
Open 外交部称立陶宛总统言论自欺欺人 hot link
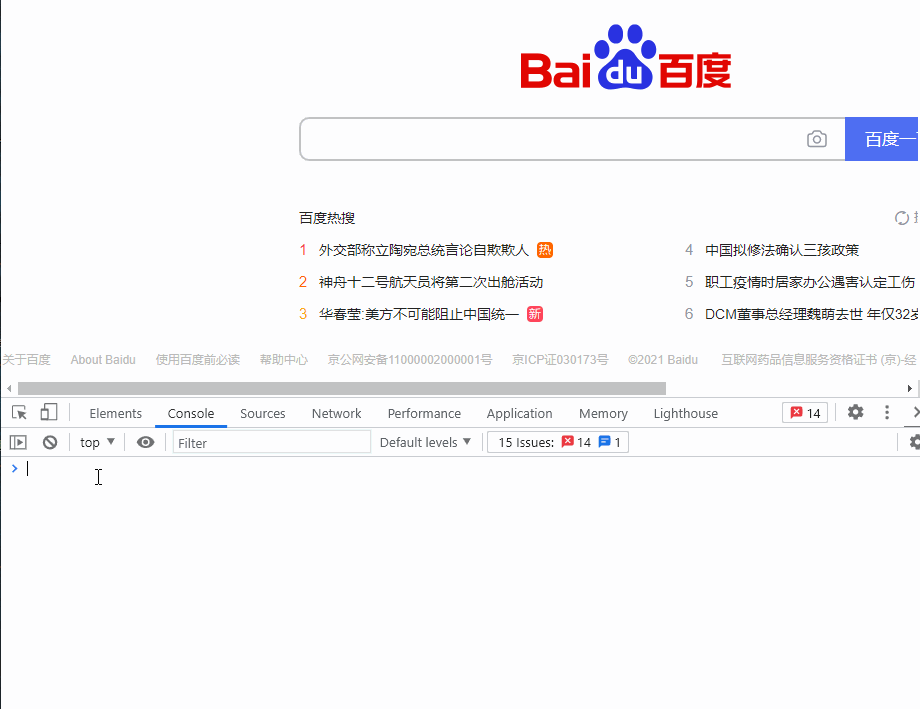tap(424, 250)
